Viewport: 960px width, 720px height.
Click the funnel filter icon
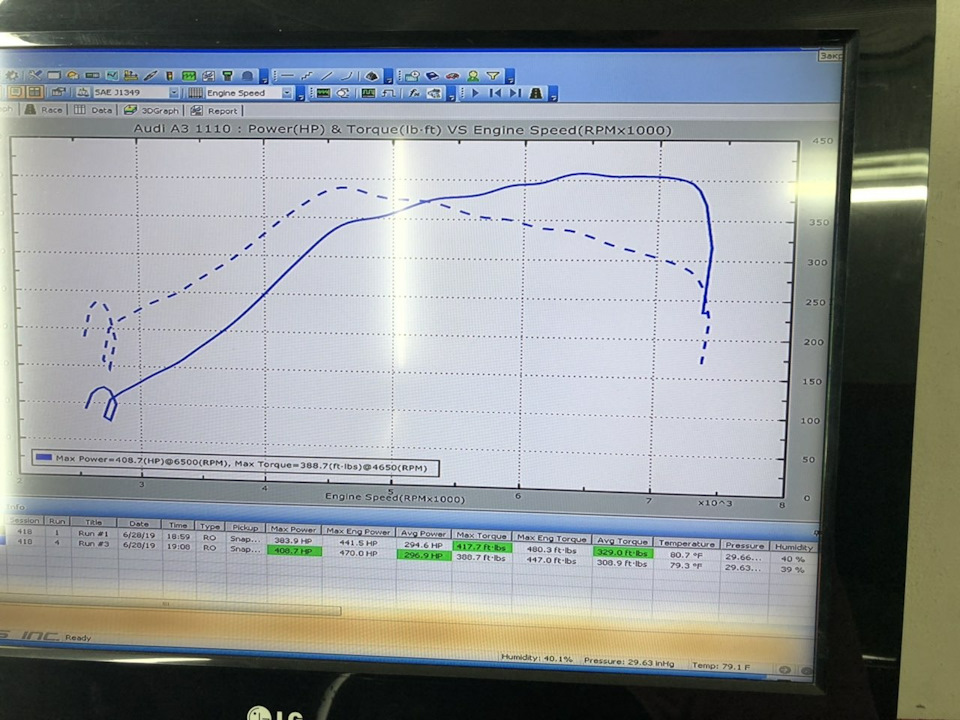(x=494, y=76)
